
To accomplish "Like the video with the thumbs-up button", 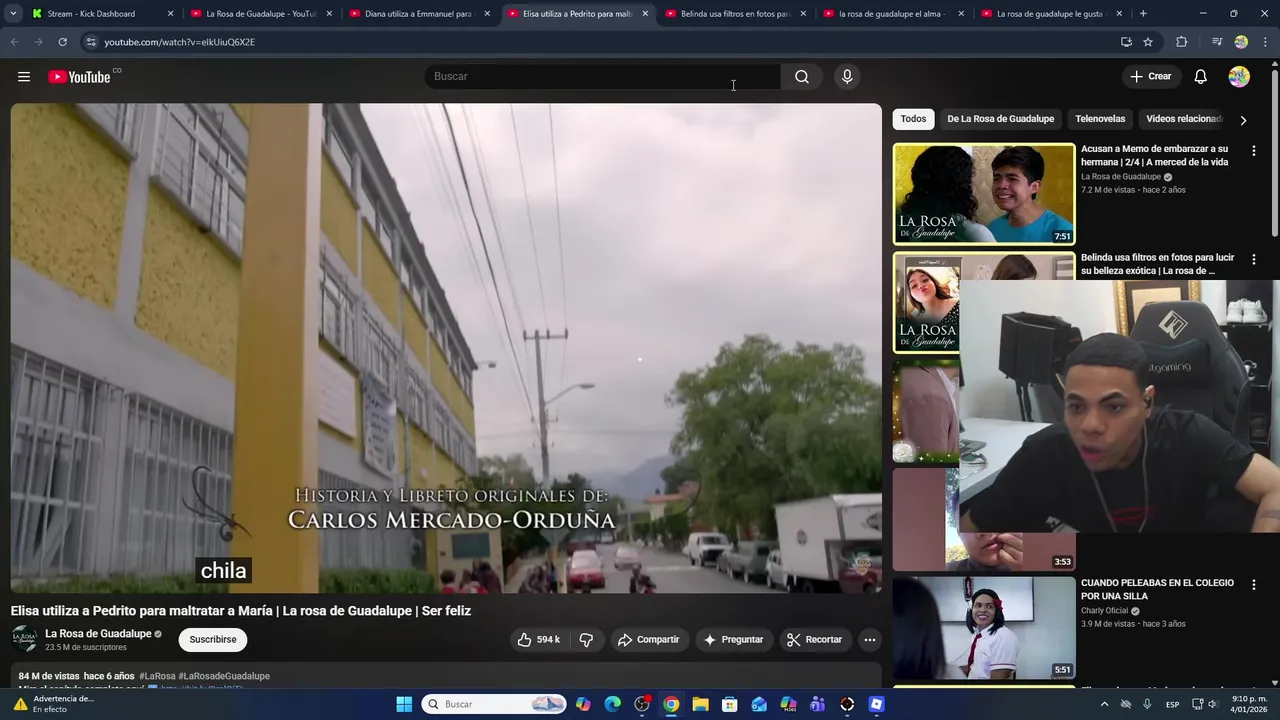I will tap(538, 640).
